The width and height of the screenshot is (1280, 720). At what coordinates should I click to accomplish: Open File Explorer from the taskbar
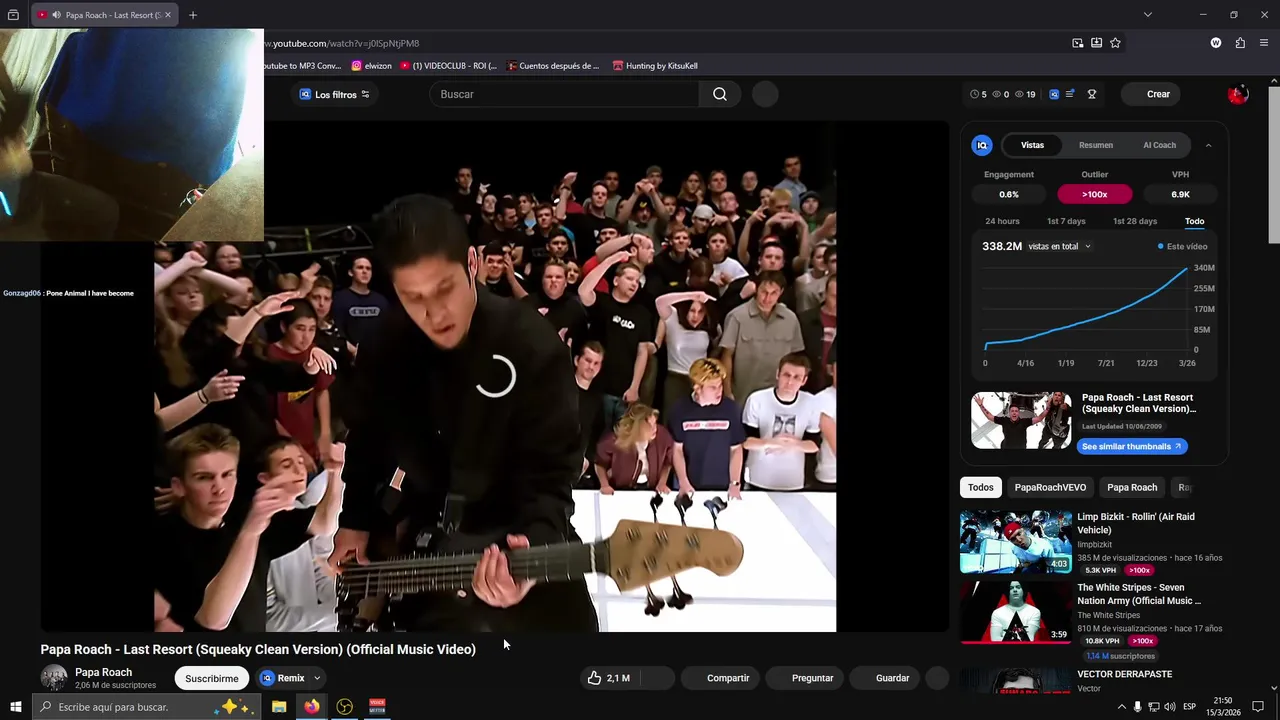pos(279,707)
